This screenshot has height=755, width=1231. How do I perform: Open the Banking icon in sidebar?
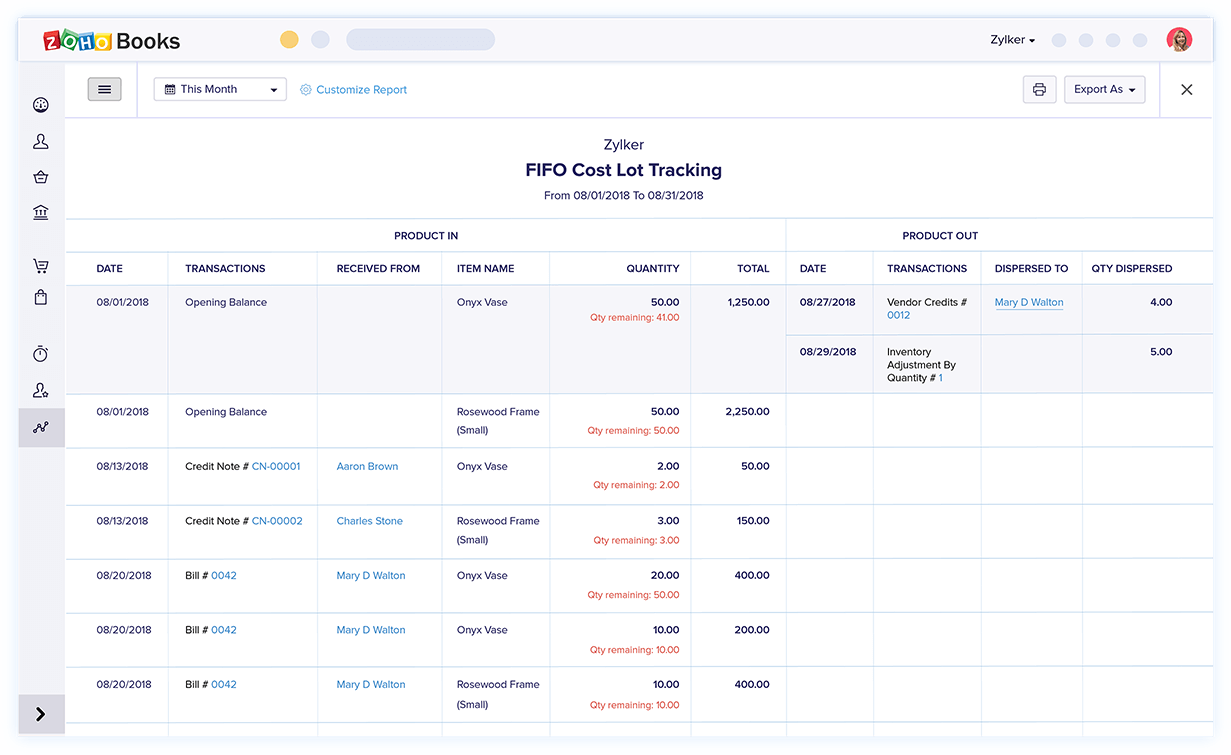point(41,212)
